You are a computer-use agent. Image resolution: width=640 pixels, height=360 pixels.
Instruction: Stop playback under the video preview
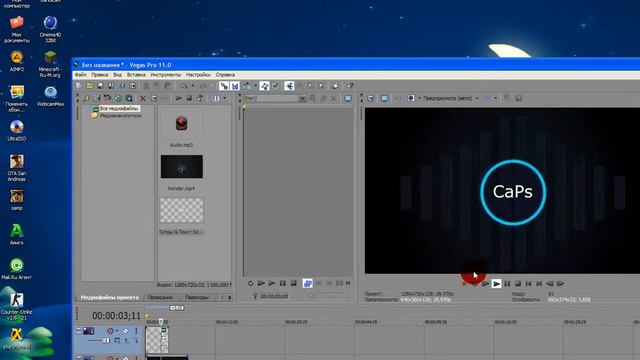point(518,283)
